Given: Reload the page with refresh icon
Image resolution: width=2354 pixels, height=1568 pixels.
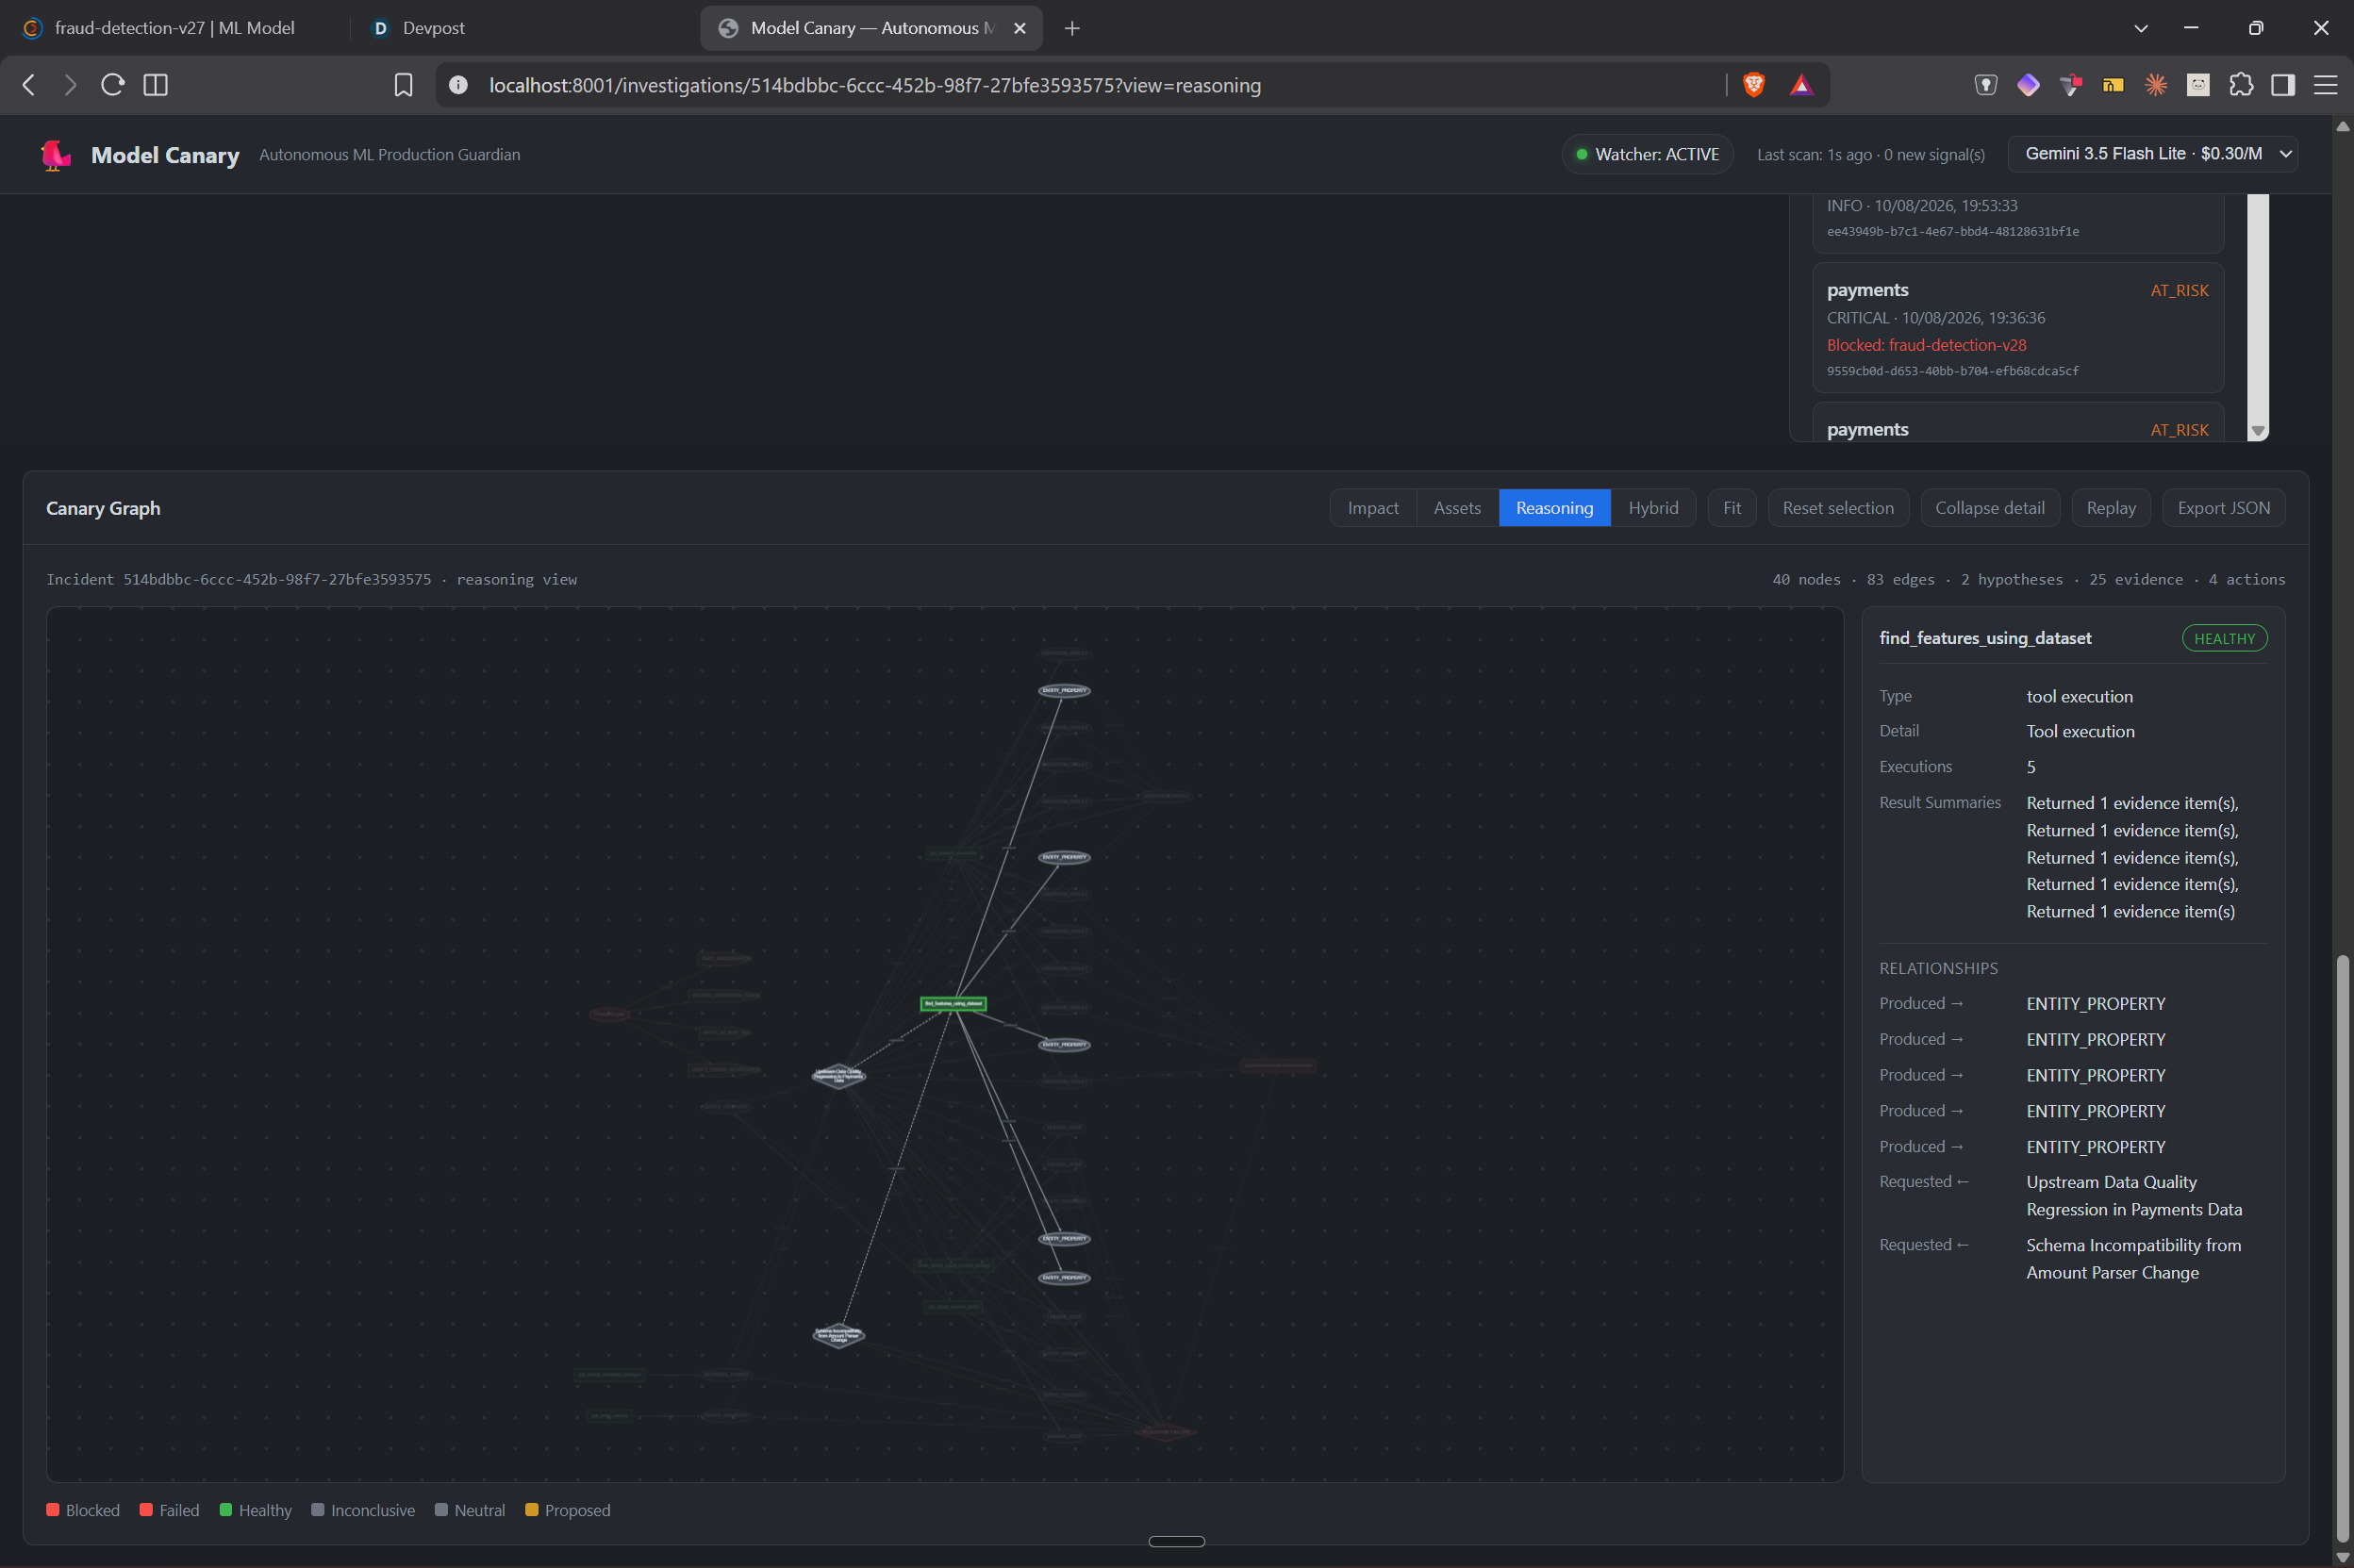Looking at the screenshot, I should (x=113, y=85).
